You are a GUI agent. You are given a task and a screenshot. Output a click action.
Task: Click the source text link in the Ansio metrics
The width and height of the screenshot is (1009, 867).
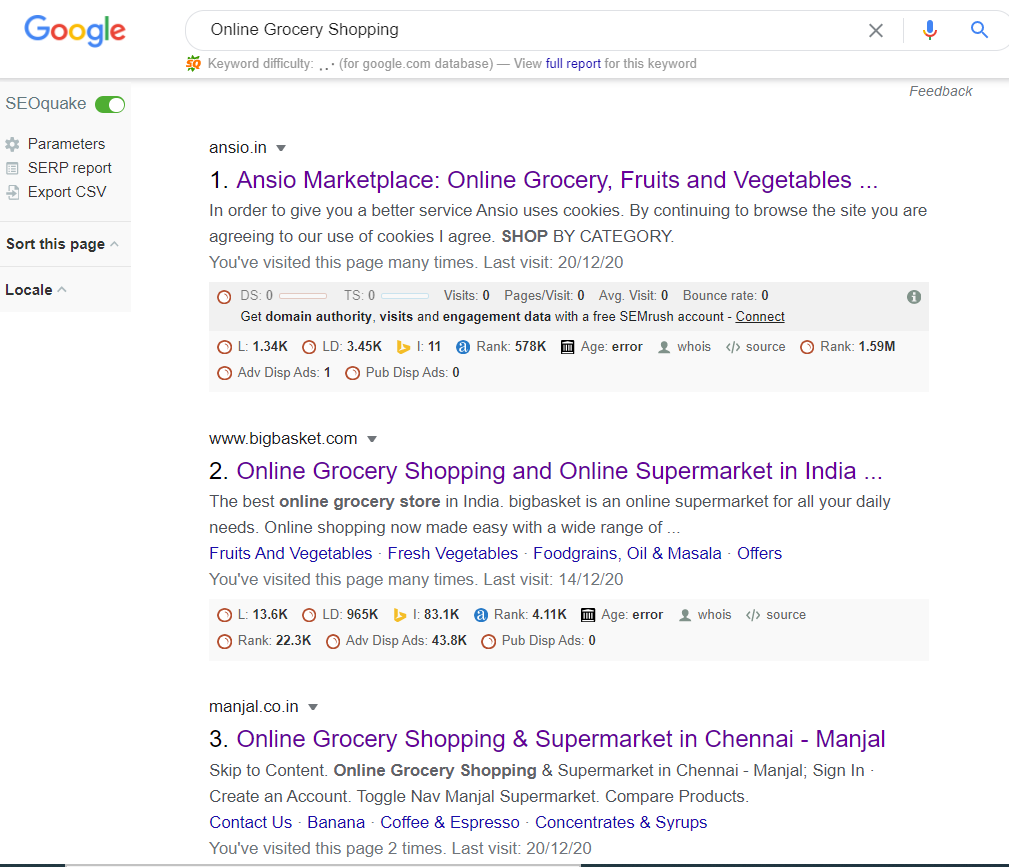point(765,347)
